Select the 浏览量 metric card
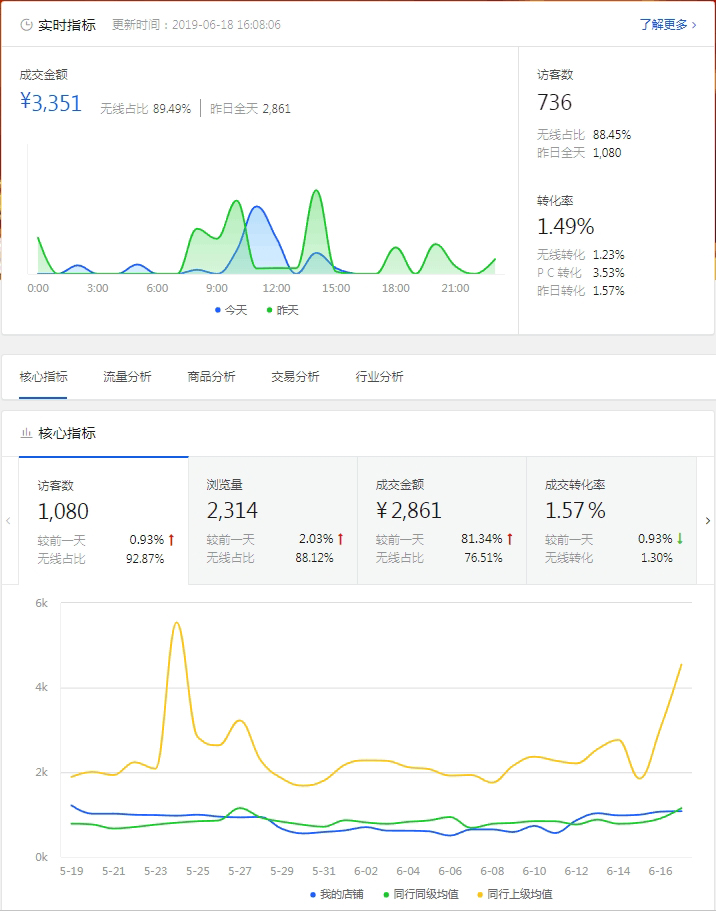This screenshot has width=716, height=916. click(272, 520)
